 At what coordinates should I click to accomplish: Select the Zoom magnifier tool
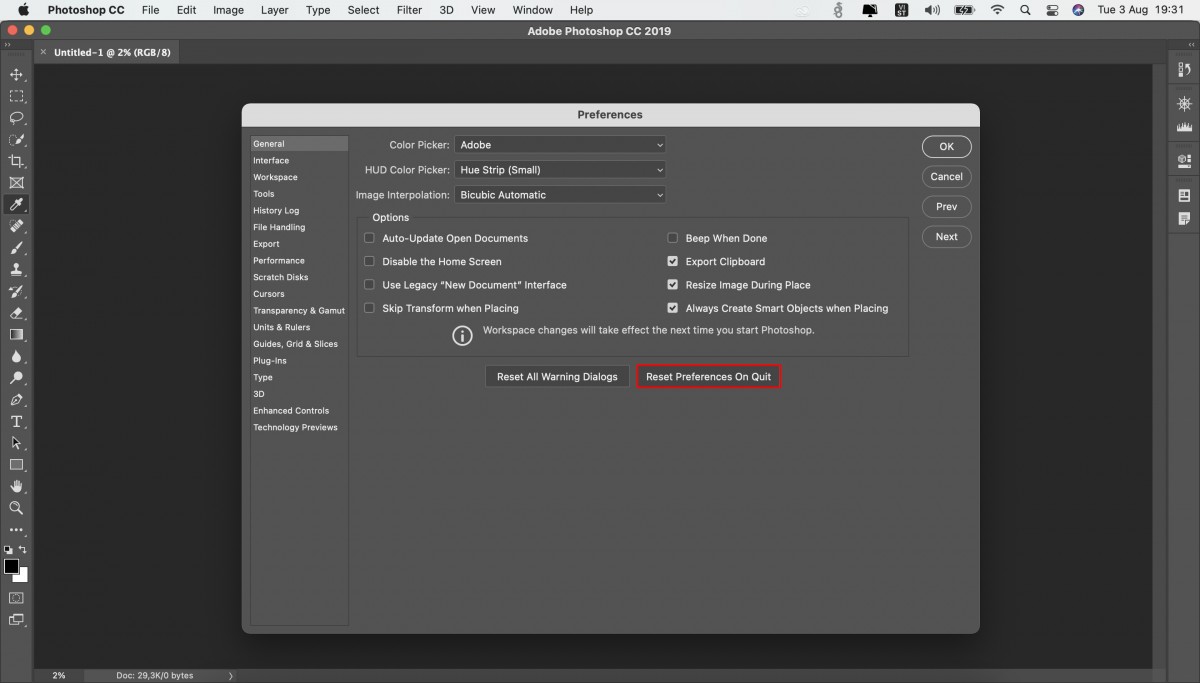16,508
